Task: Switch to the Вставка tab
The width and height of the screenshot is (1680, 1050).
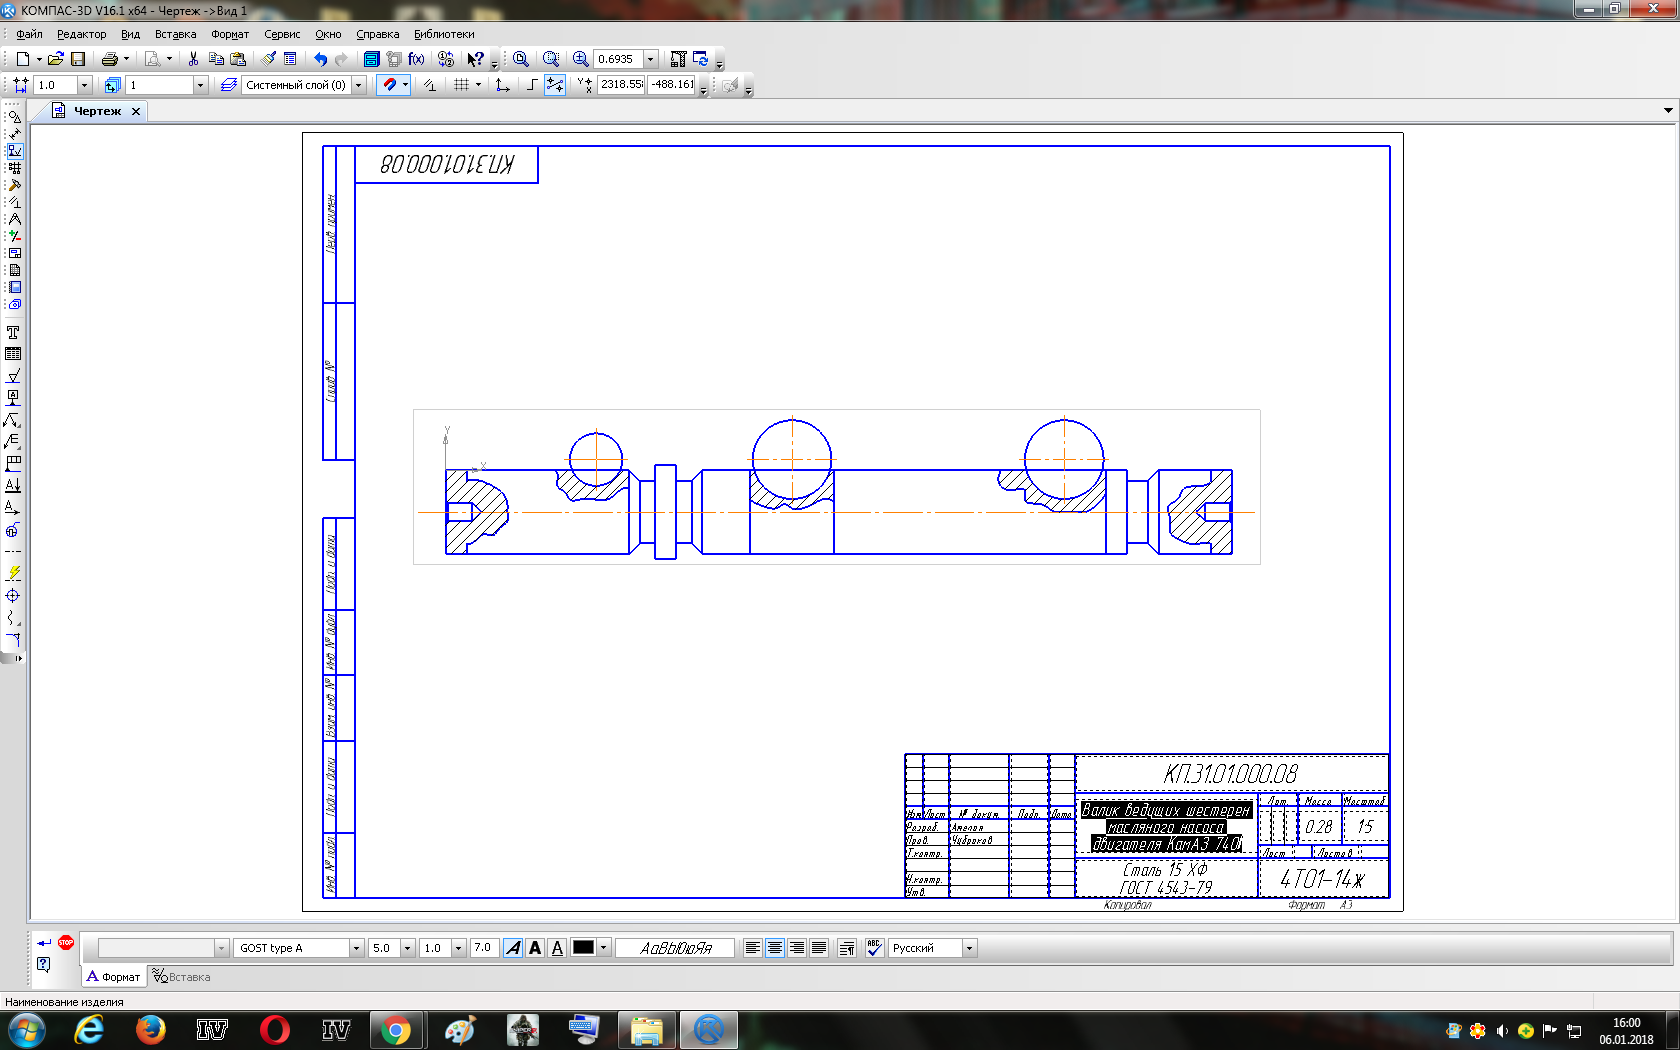Action: pos(181,977)
